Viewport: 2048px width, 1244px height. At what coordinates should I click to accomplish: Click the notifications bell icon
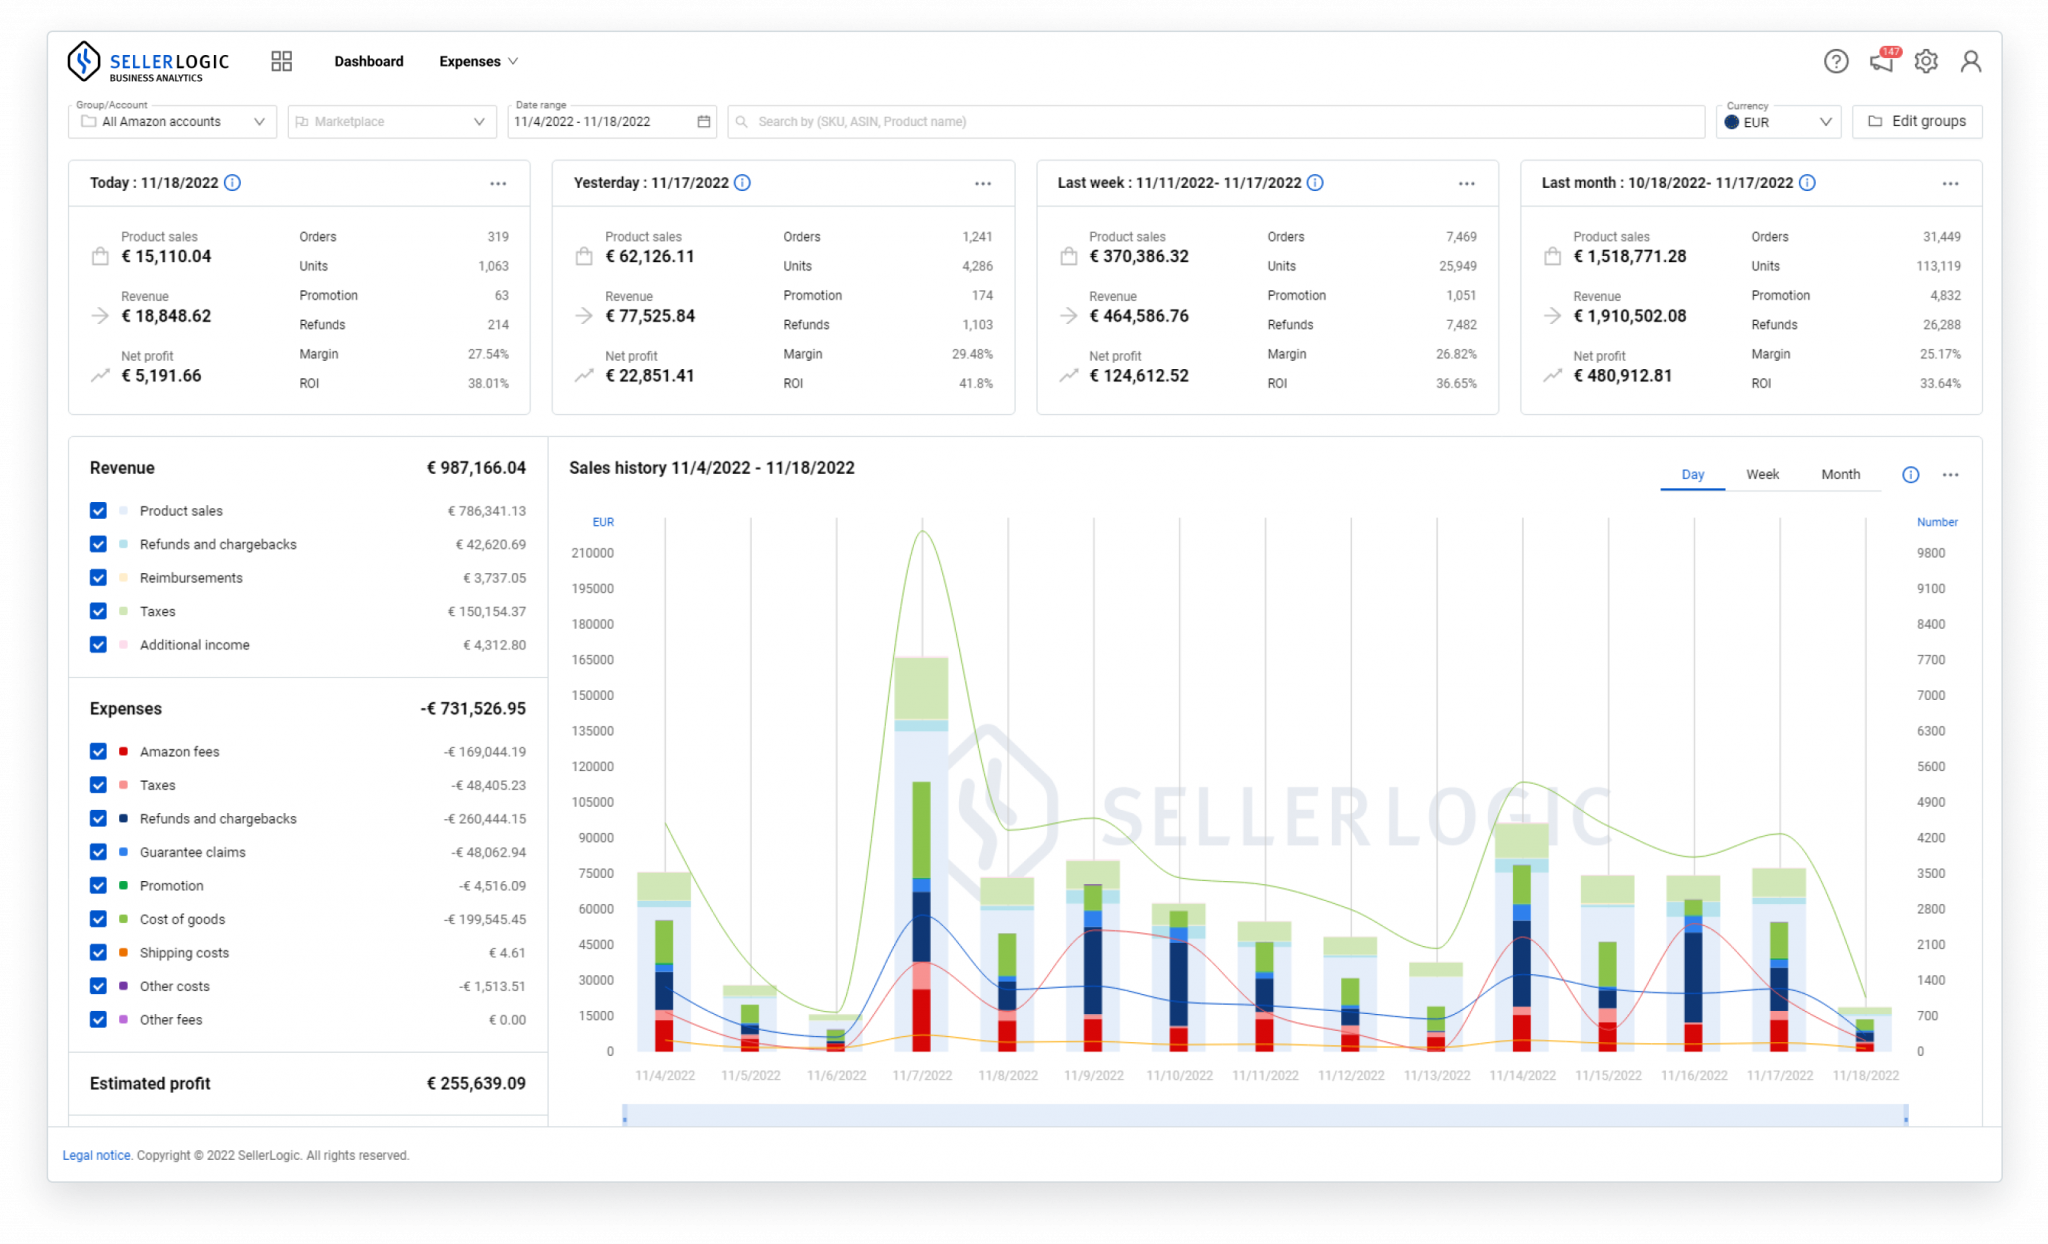(x=1882, y=61)
